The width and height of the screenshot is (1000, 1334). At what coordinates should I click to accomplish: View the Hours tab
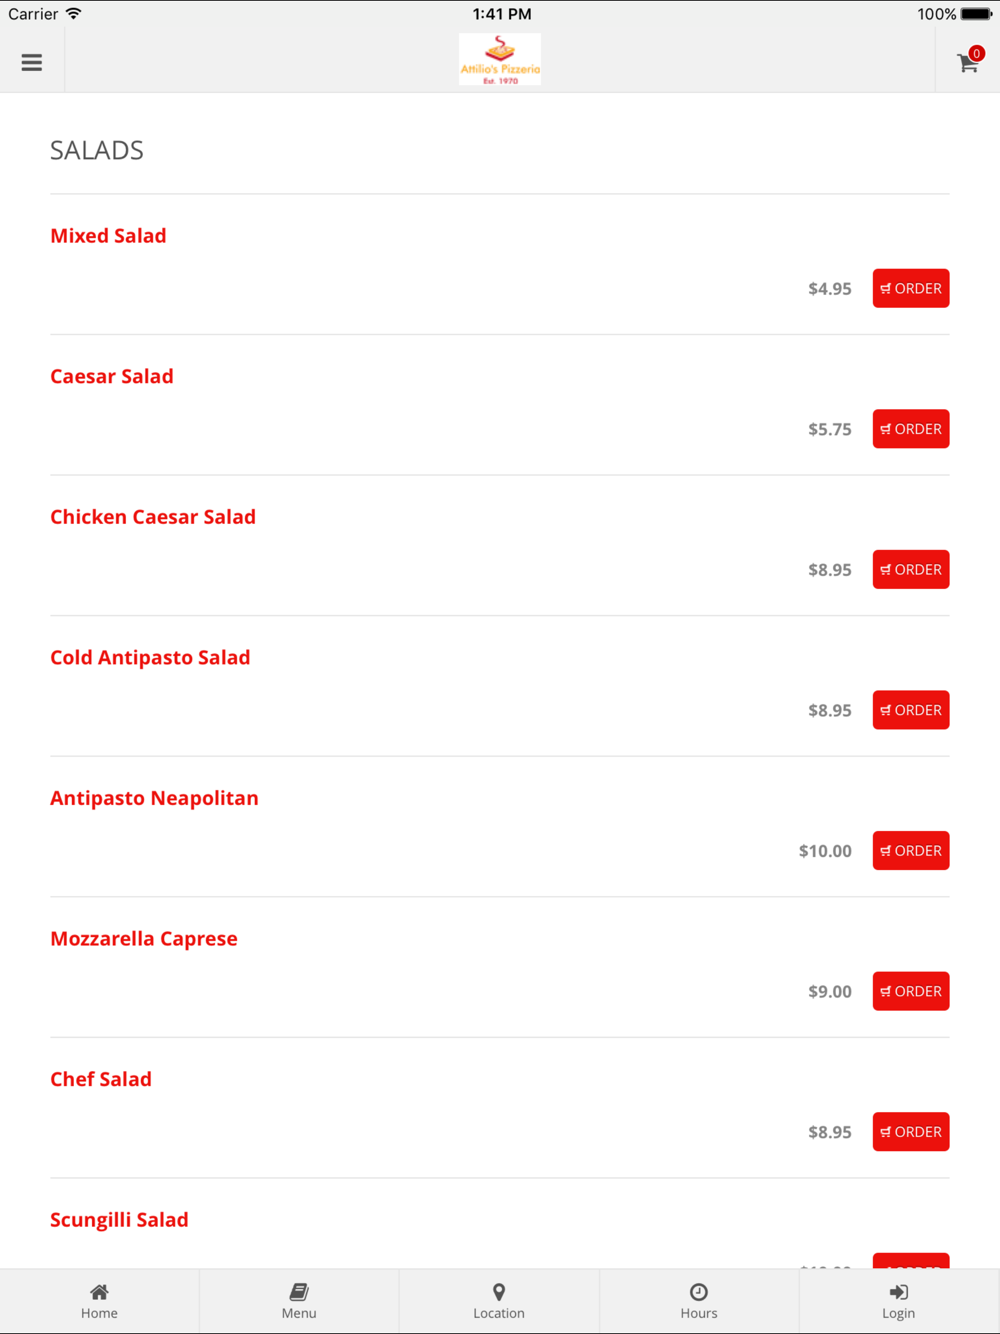[x=699, y=1301]
